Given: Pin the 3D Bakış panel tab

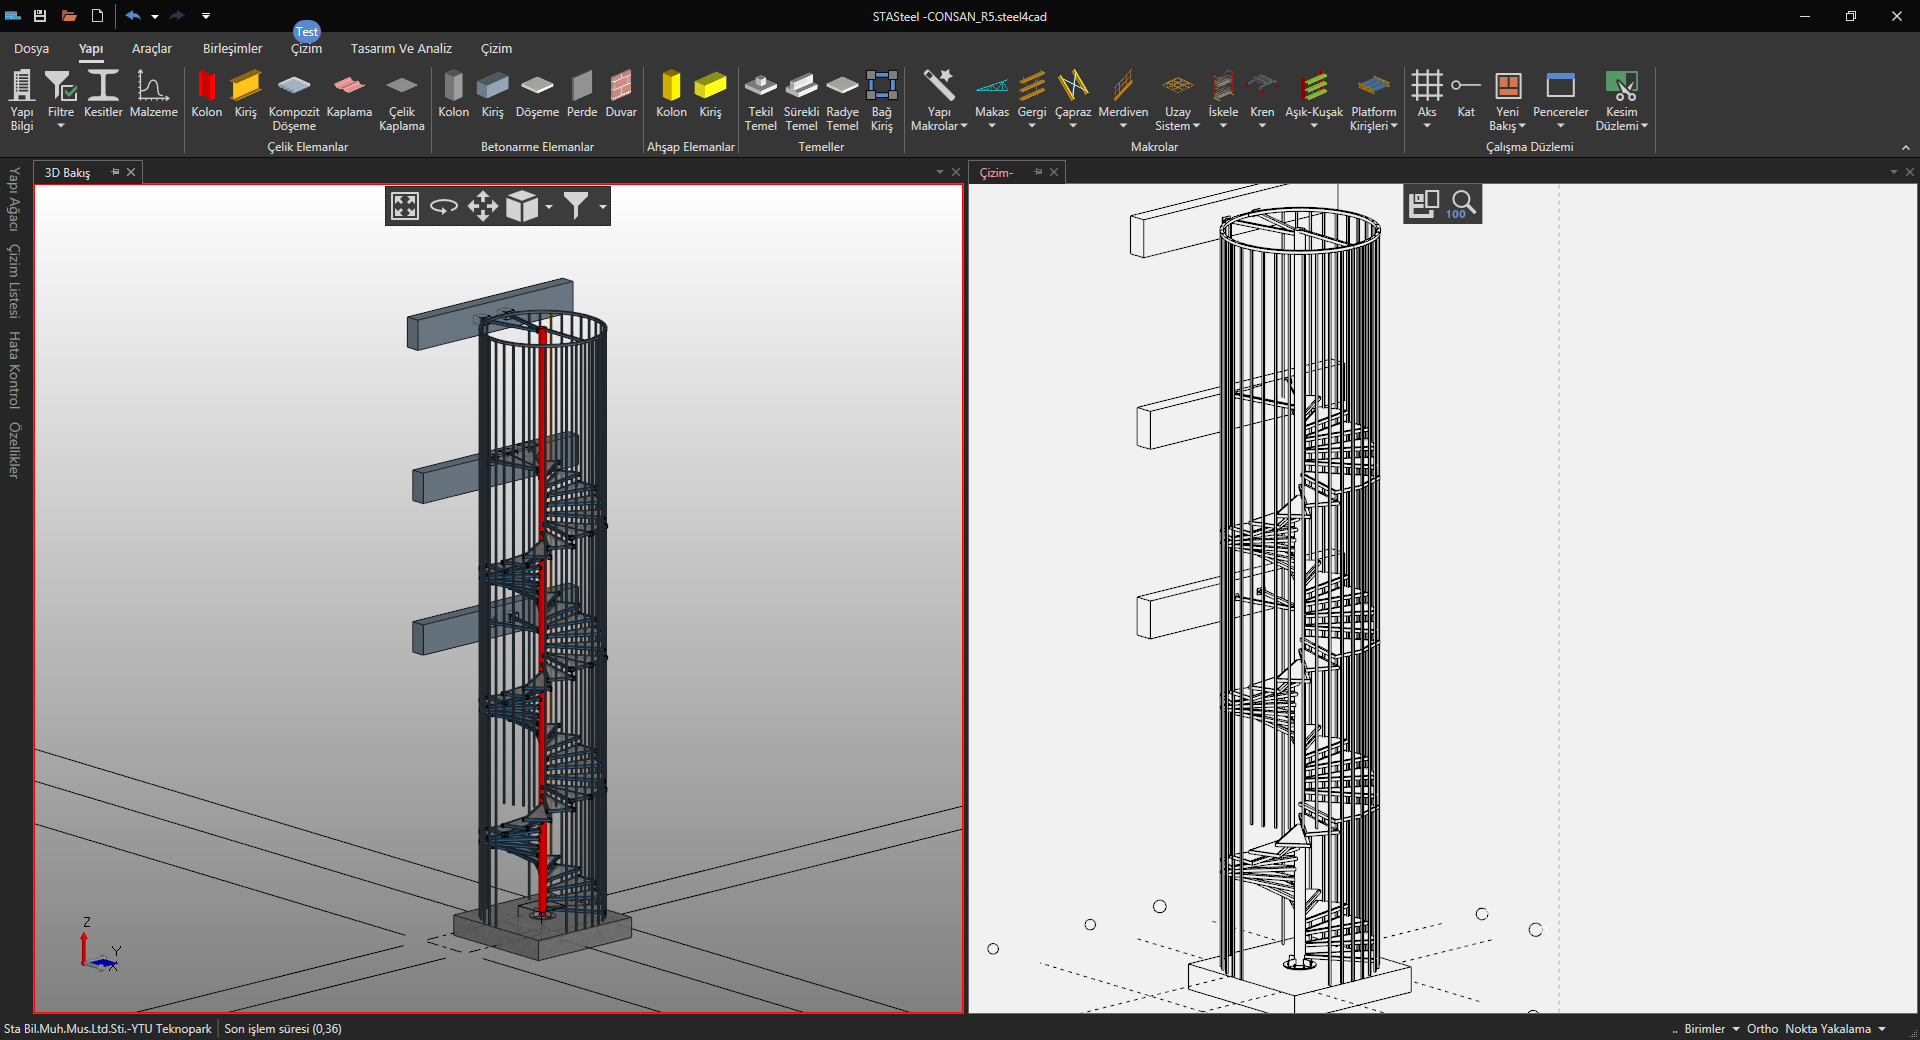Looking at the screenshot, I should (115, 172).
